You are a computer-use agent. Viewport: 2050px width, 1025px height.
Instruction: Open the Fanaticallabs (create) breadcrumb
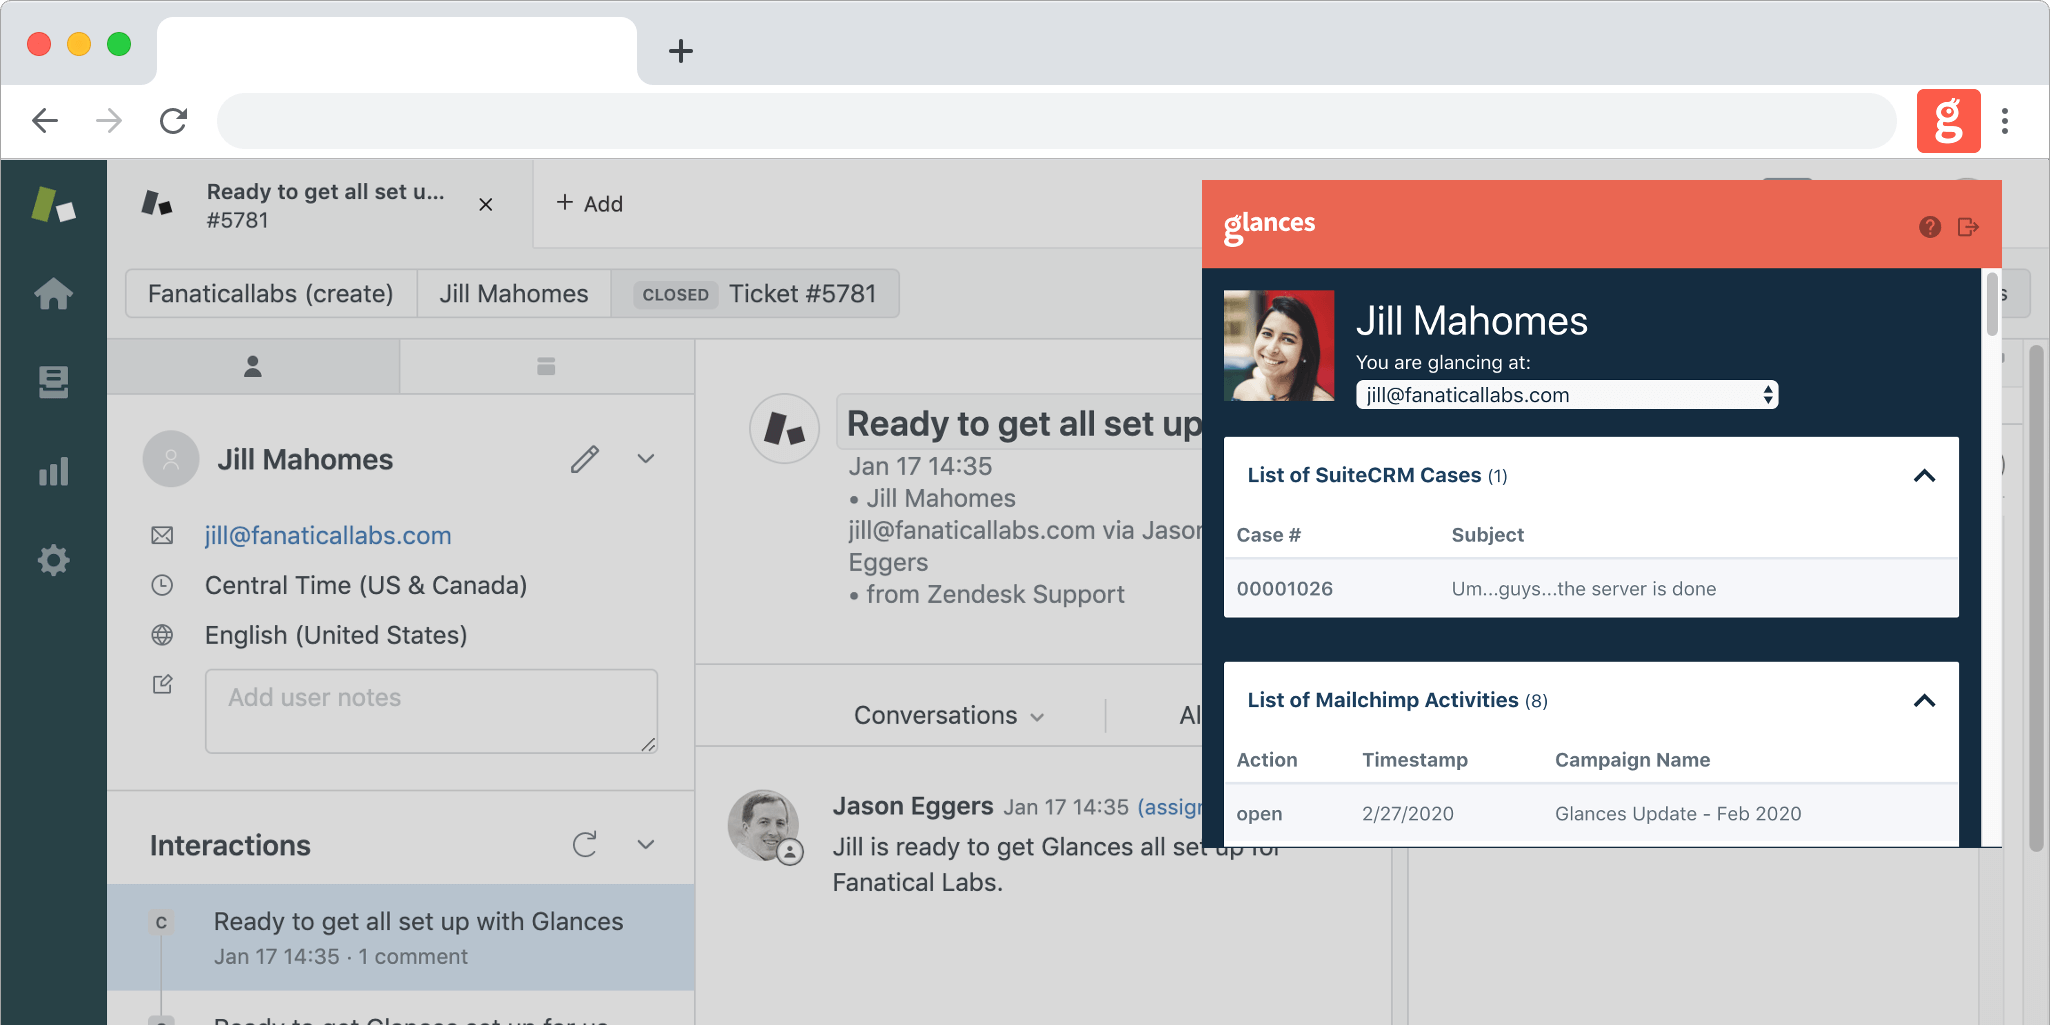(271, 294)
